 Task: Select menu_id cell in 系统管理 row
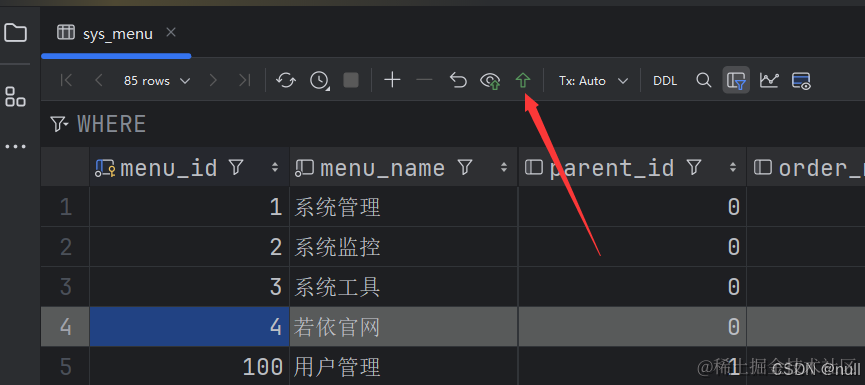(189, 207)
